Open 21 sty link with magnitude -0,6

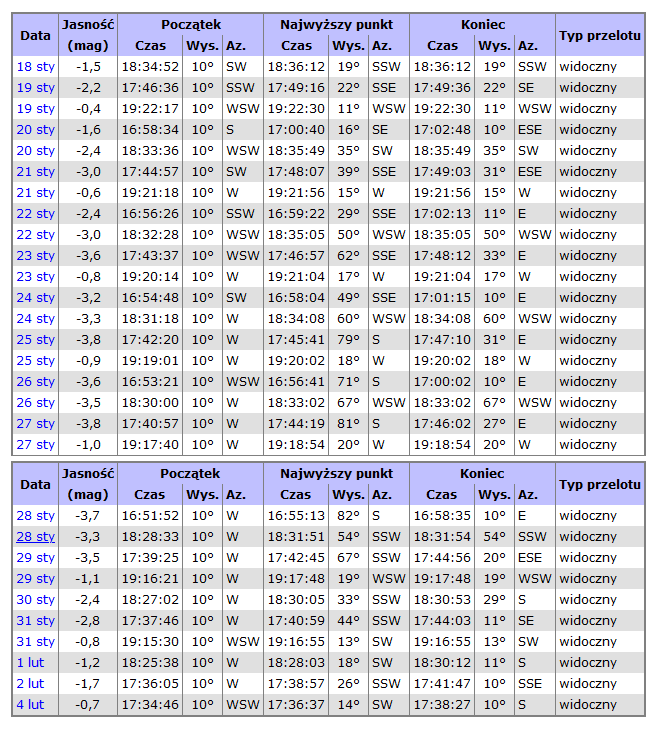[x=36, y=193]
